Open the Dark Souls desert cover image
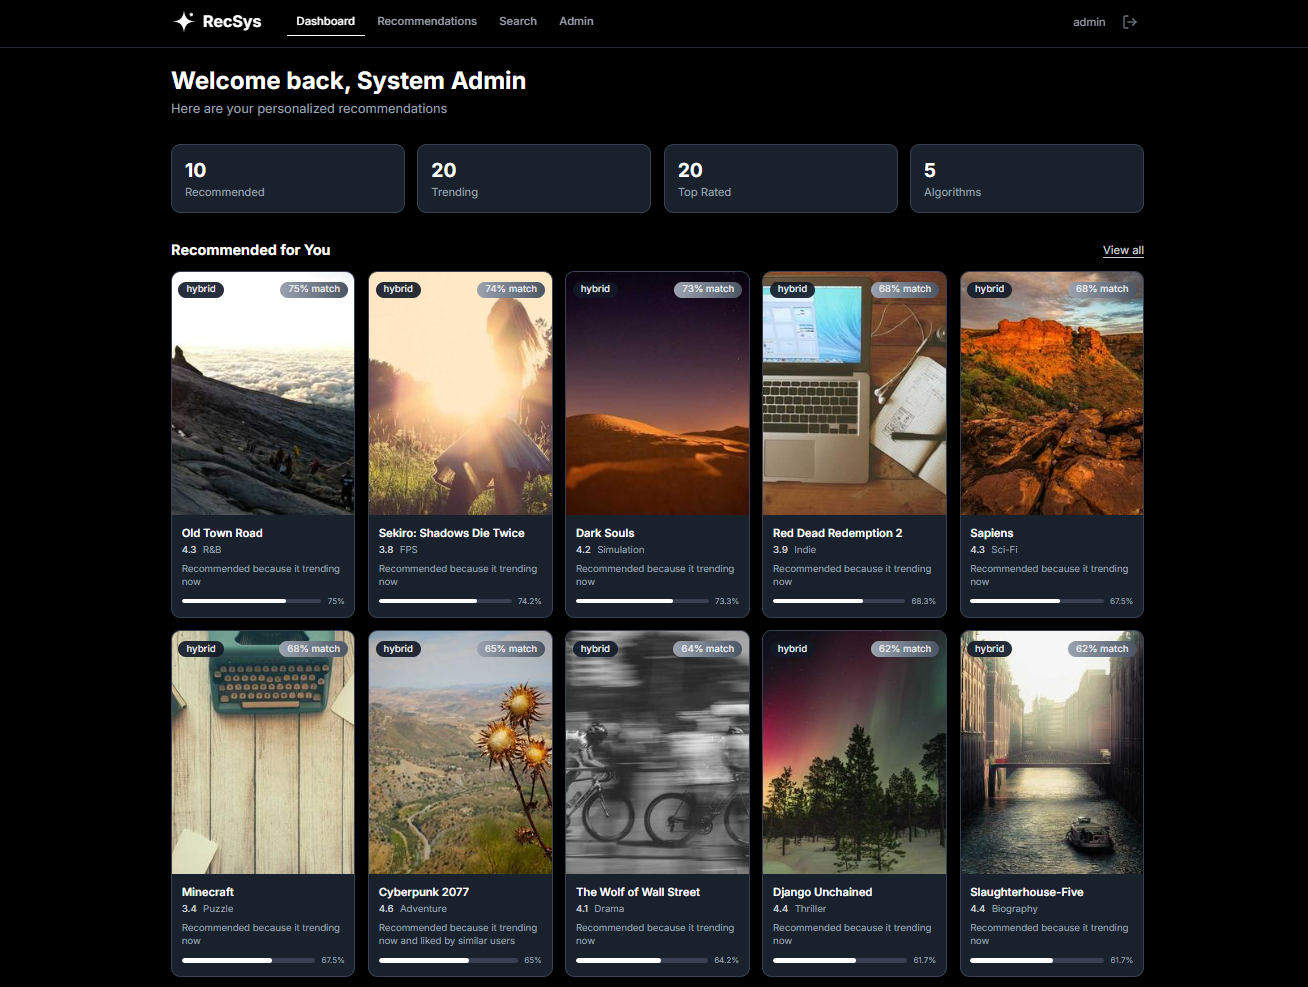Image resolution: width=1308 pixels, height=987 pixels. click(x=657, y=393)
